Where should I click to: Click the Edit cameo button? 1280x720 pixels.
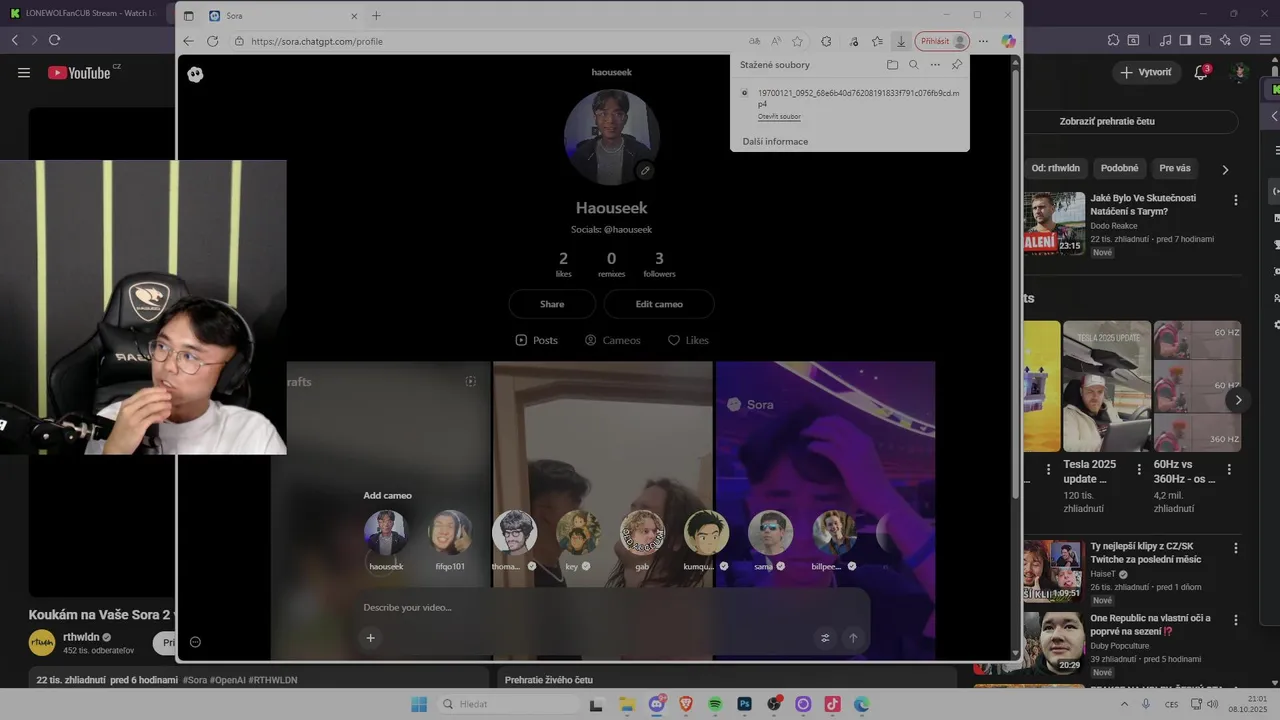(x=659, y=304)
